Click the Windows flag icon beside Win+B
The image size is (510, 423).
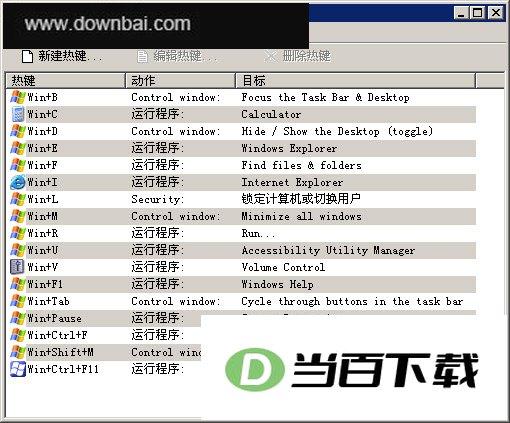pyautogui.click(x=18, y=97)
